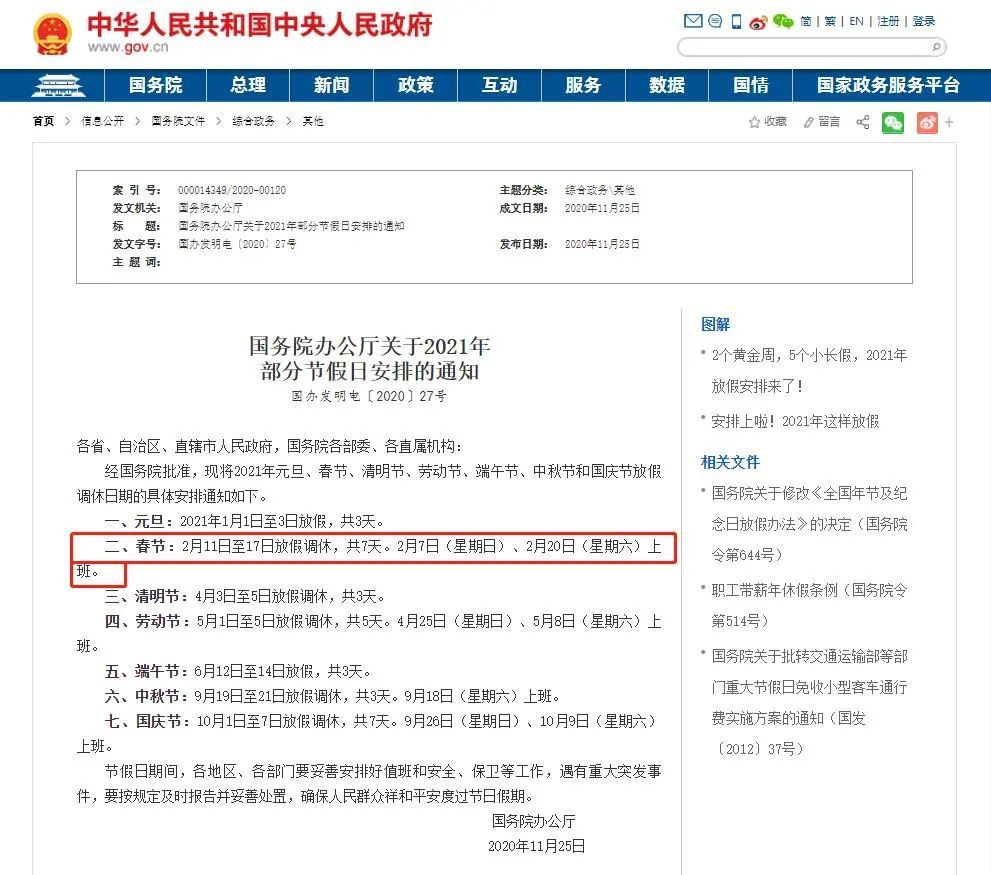Viewport: 991px width, 875px height.
Task: Click the search magnifier icon
Action: click(x=934, y=47)
